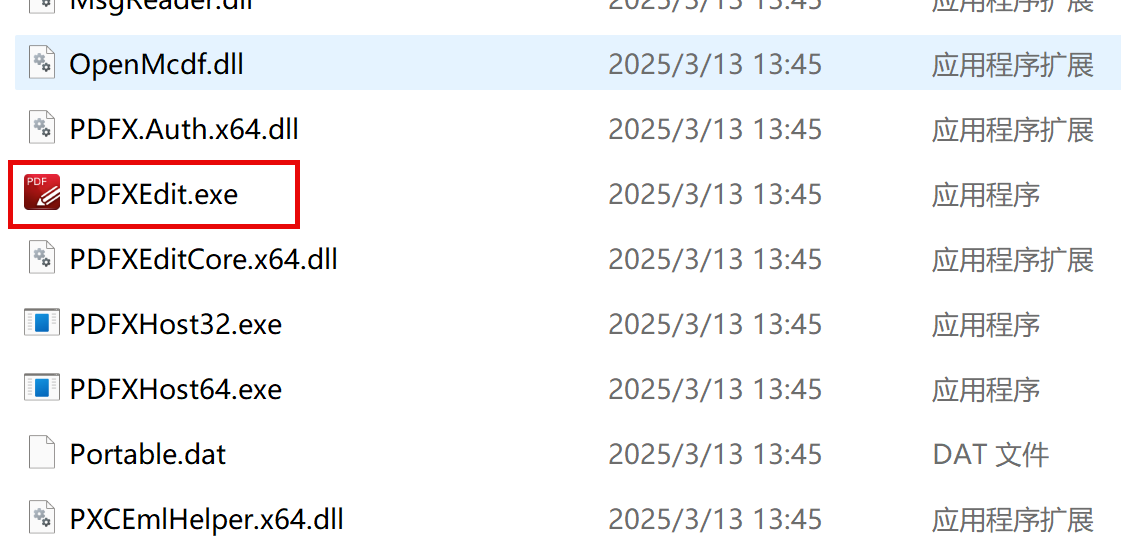Viewport: 1121px width, 551px height.
Task: Select the PDFXEdit.exe red PDF icon
Action: click(x=41, y=193)
